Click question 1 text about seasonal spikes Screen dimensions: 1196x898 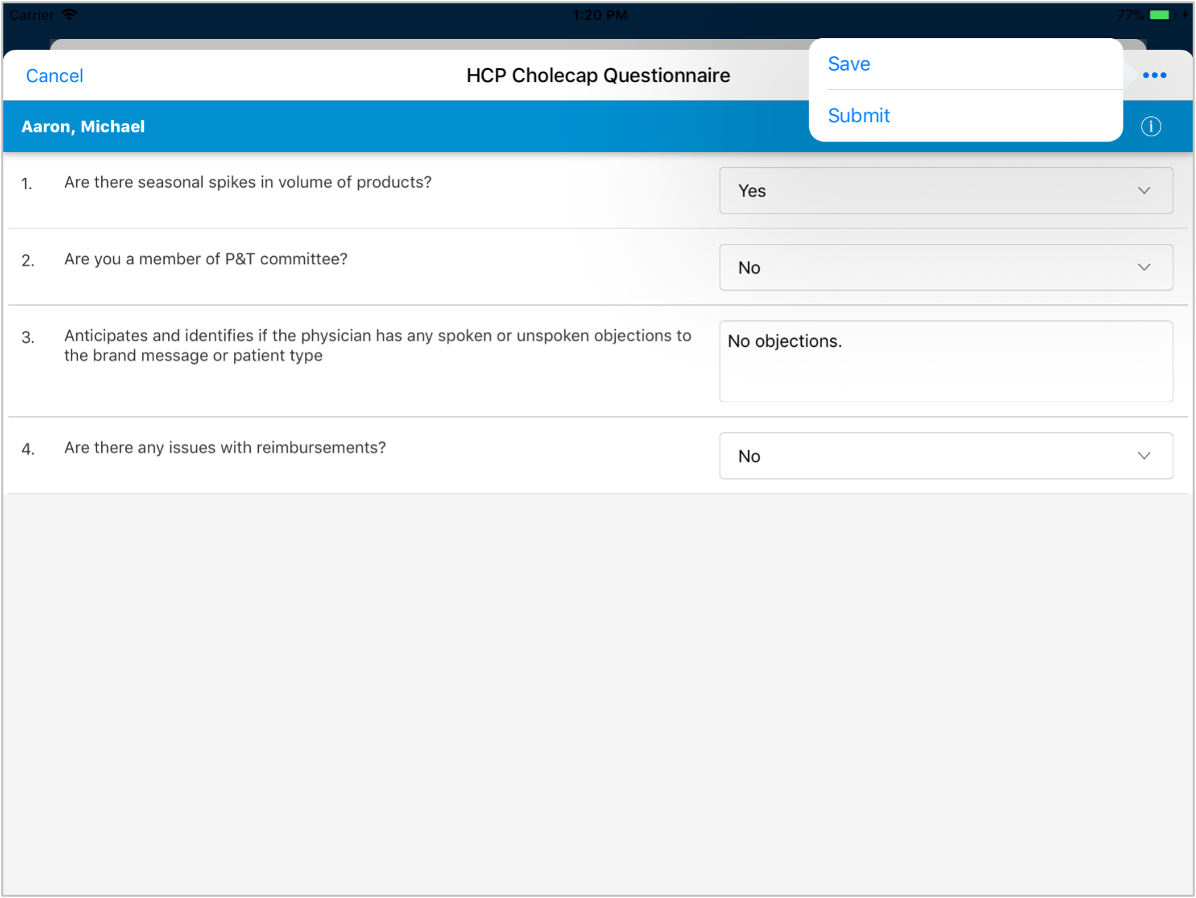pyautogui.click(x=248, y=183)
